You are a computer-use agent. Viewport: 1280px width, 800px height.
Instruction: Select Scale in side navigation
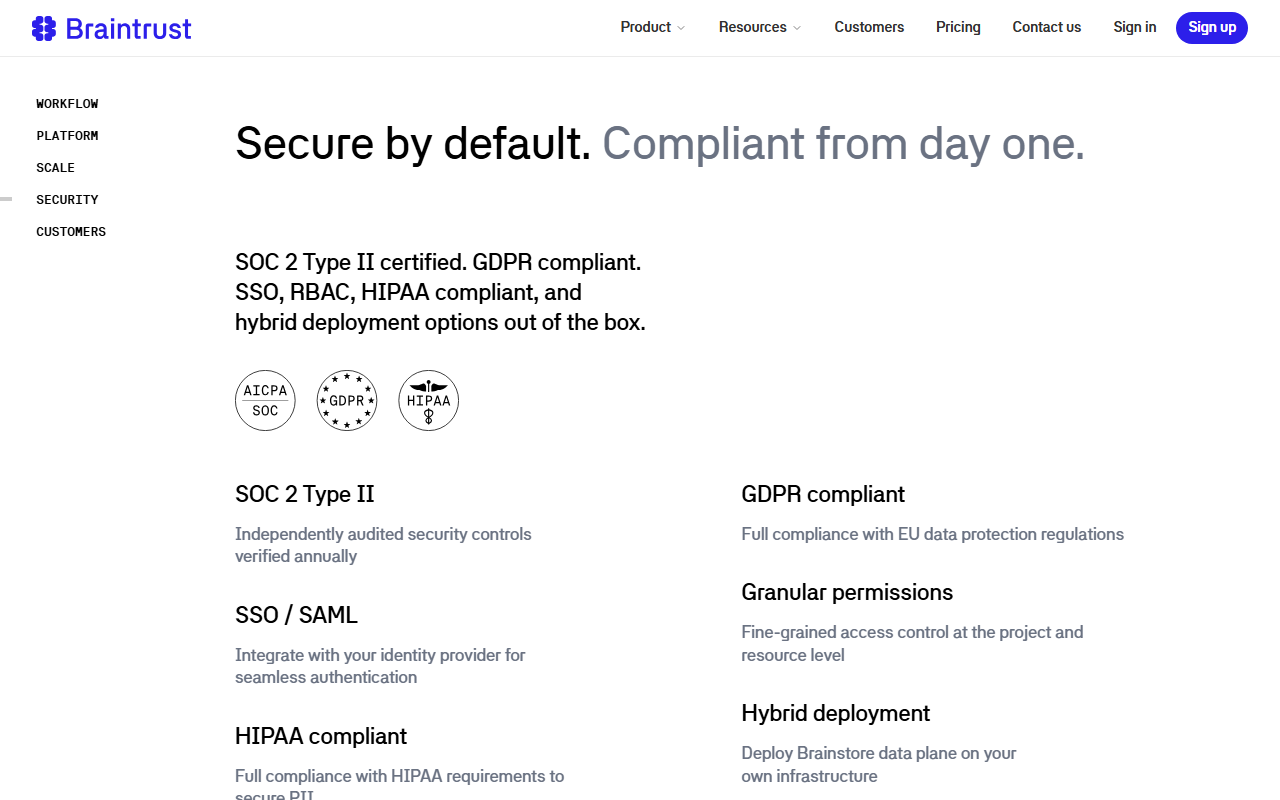pyautogui.click(x=55, y=168)
